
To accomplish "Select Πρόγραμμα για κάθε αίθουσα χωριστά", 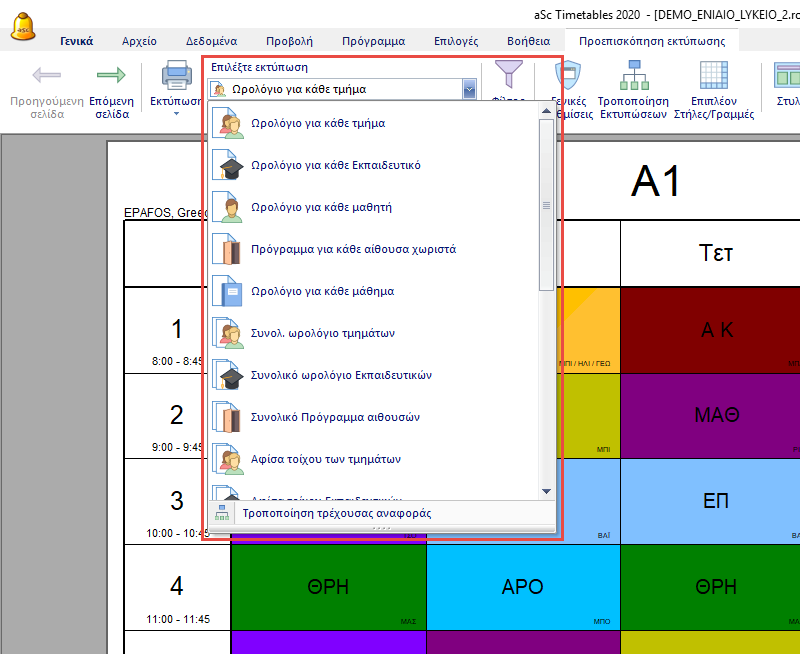I will click(x=340, y=249).
